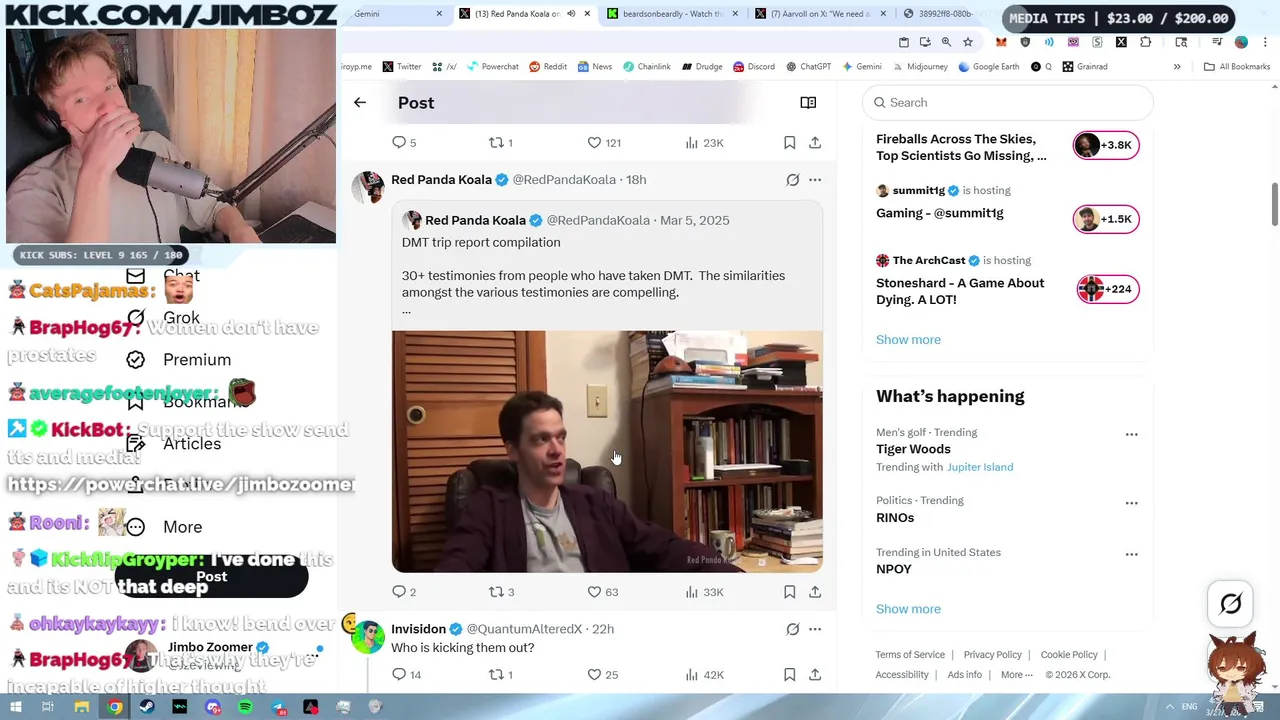Image resolution: width=1280 pixels, height=720 pixels.
Task: Open more options for NPOY trend
Action: coord(1131,554)
